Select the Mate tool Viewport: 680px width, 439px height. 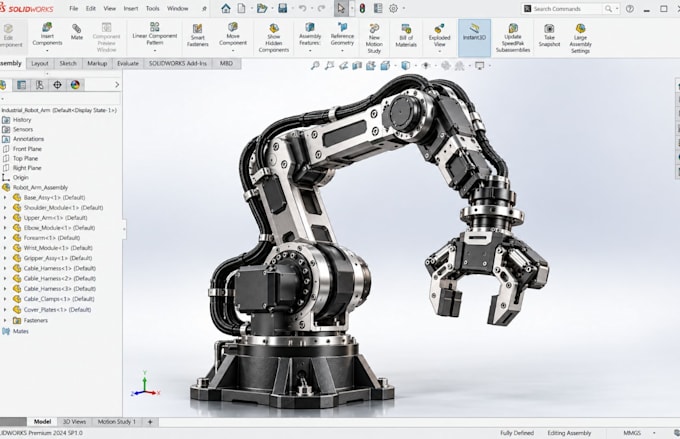click(x=77, y=32)
